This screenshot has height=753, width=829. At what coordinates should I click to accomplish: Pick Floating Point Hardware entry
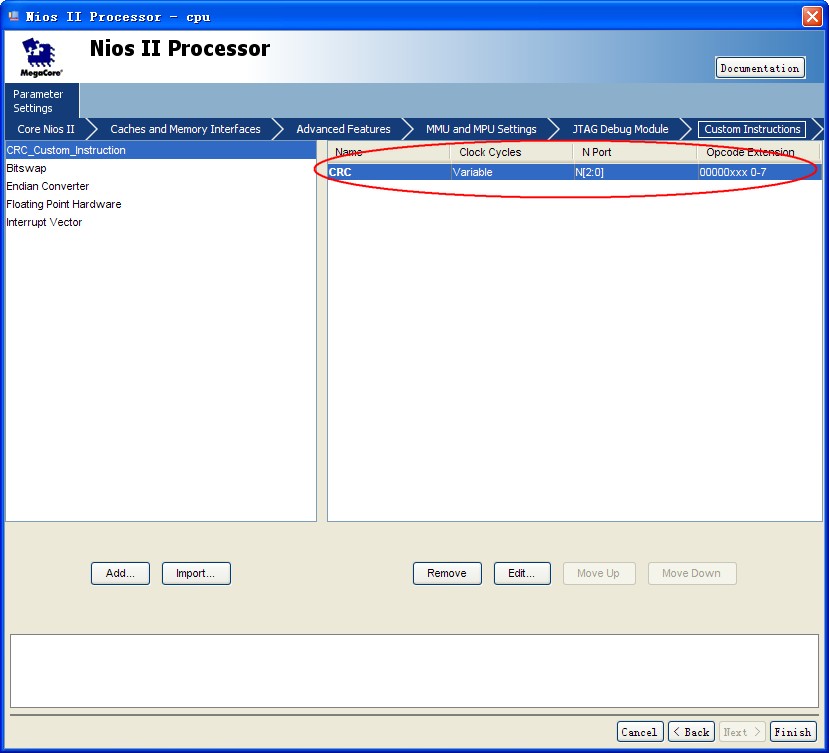pyautogui.click(x=64, y=204)
